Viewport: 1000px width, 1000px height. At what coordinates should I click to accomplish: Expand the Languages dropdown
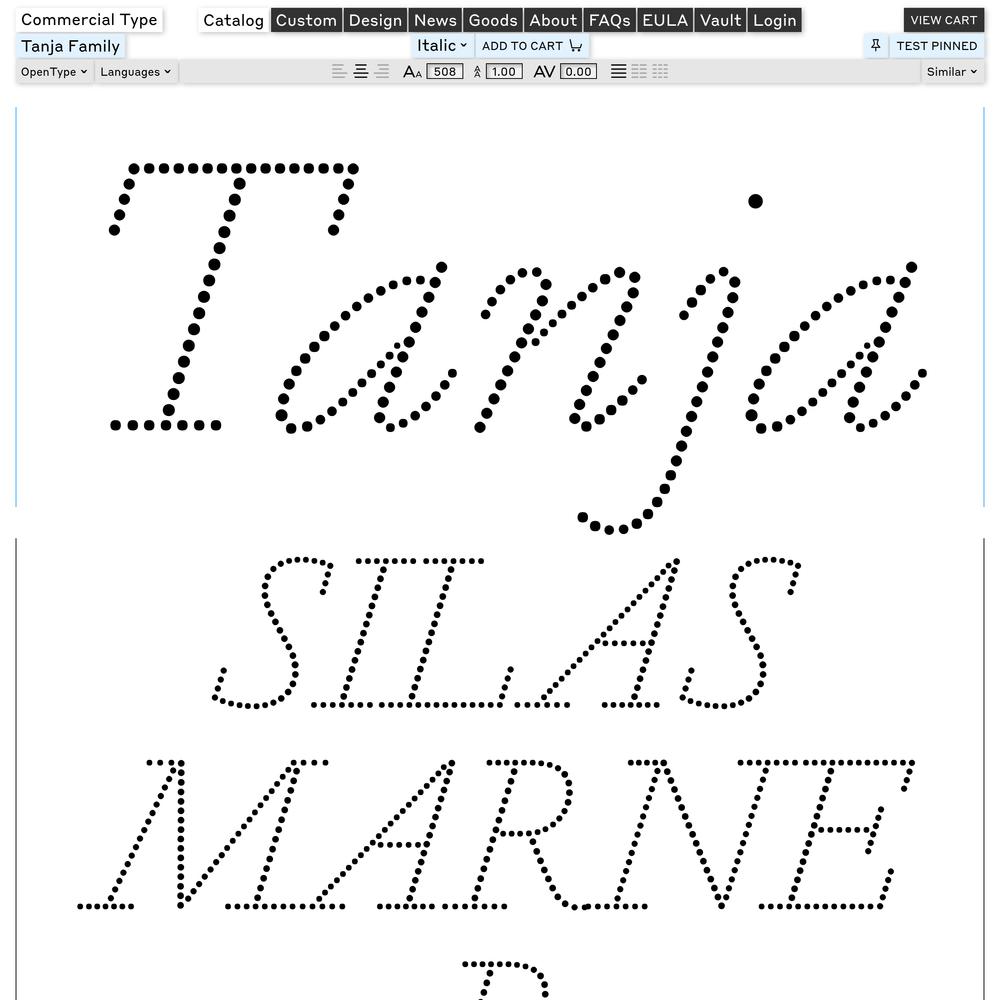click(x=136, y=71)
